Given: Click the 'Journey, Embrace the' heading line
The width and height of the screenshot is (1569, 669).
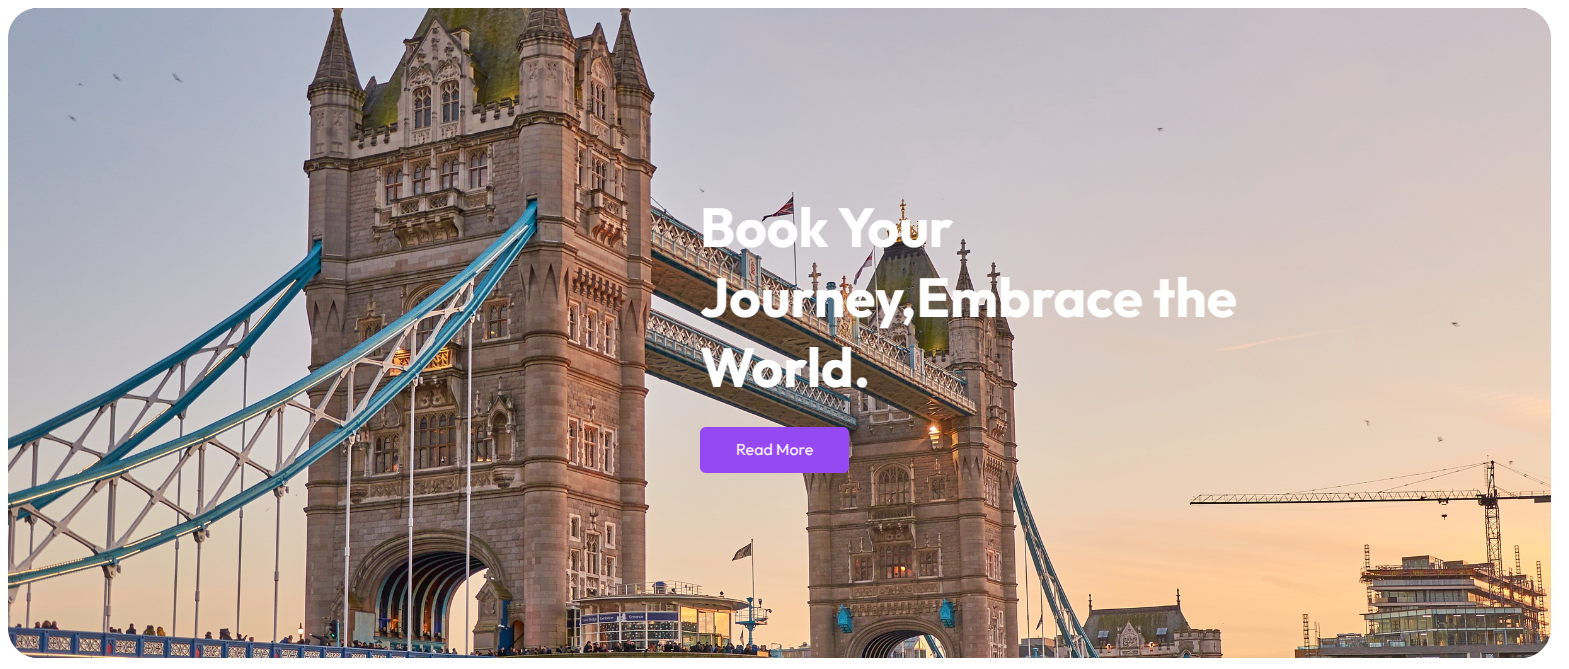Looking at the screenshot, I should pos(969,299).
